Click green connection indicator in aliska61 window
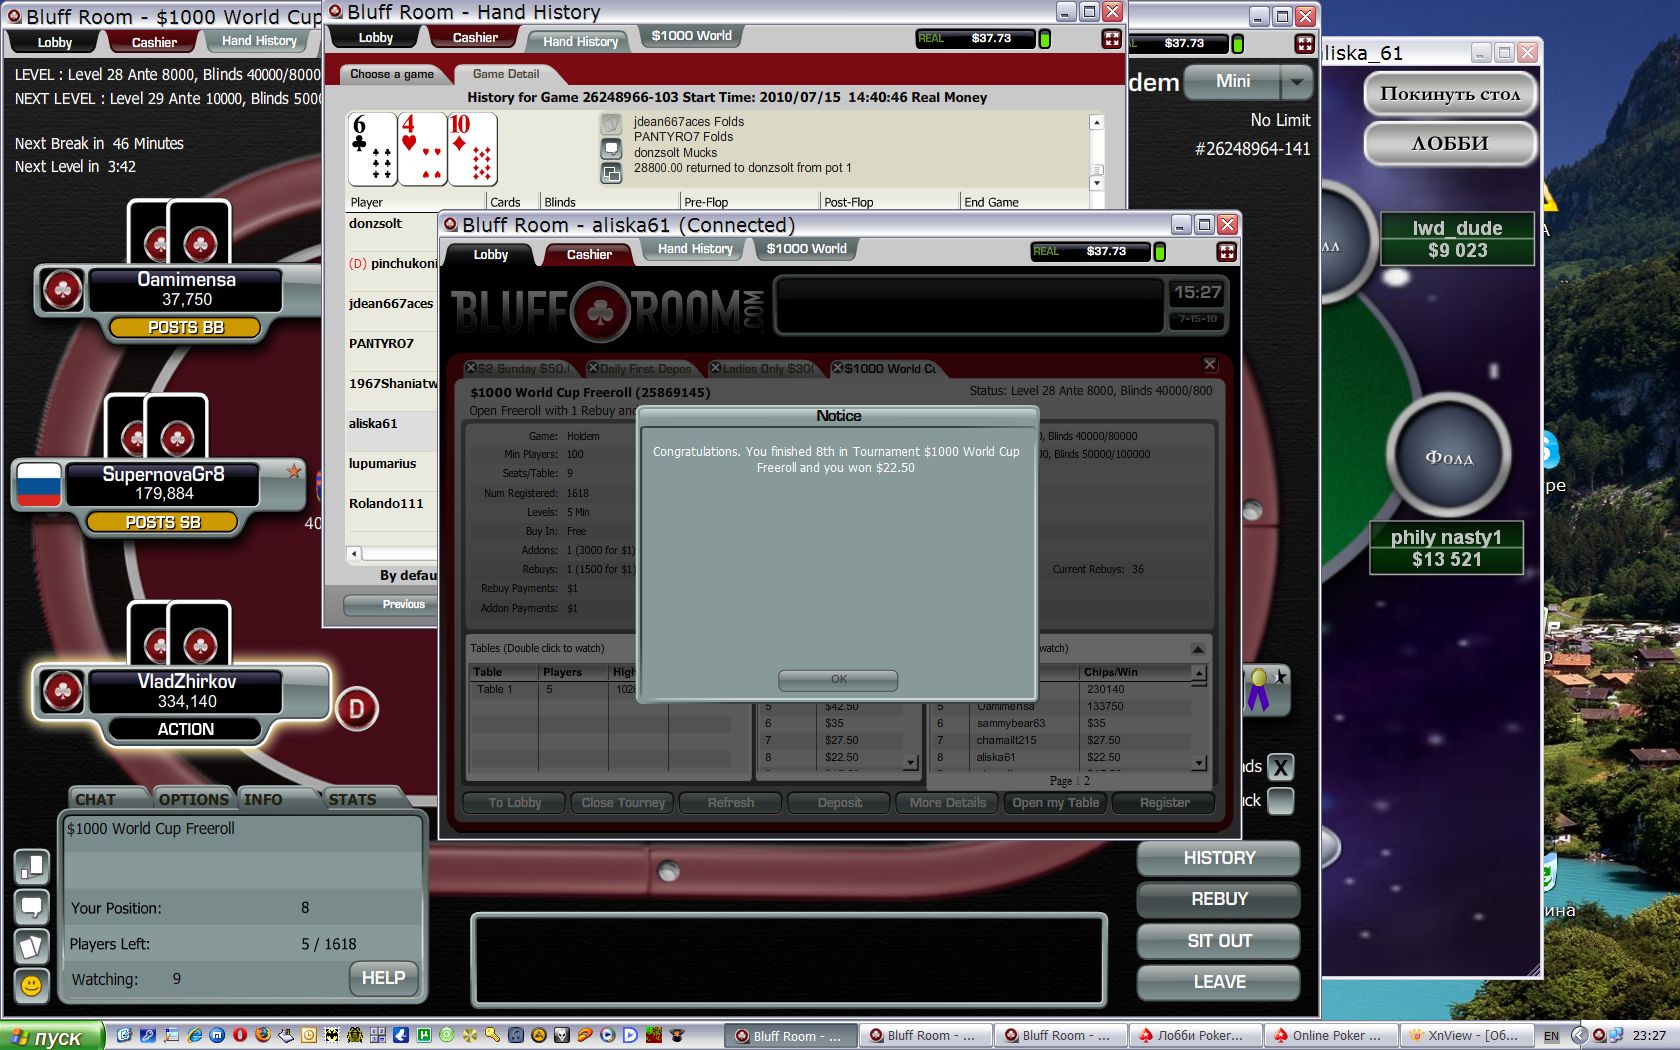The image size is (1680, 1050). pyautogui.click(x=1160, y=252)
